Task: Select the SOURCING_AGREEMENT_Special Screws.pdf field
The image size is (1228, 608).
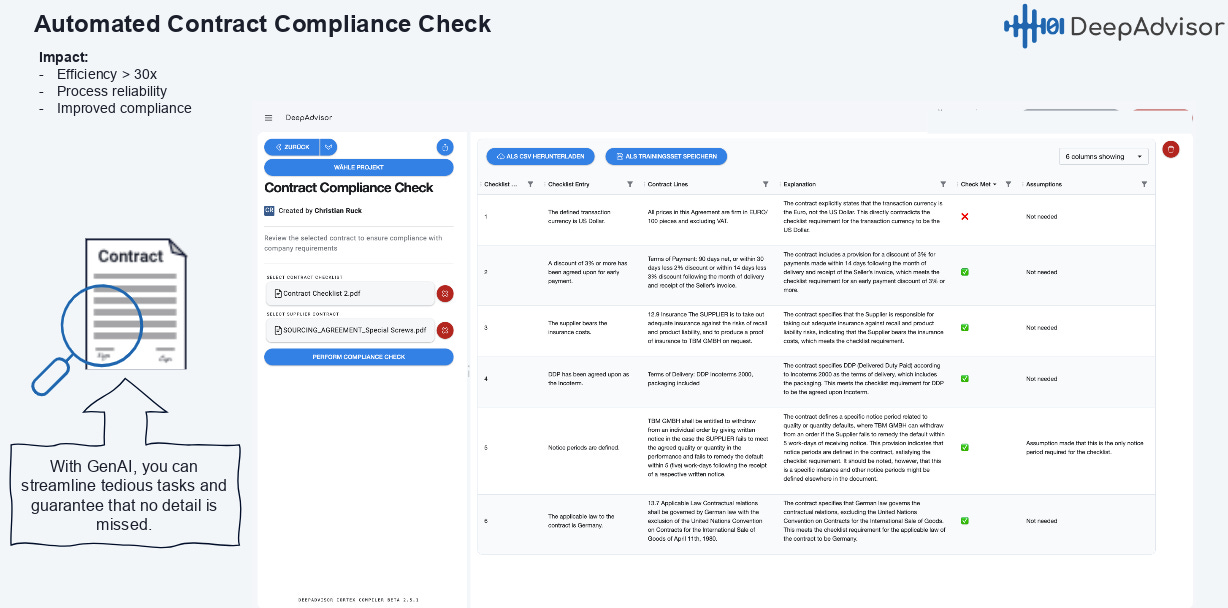Action: (350, 330)
